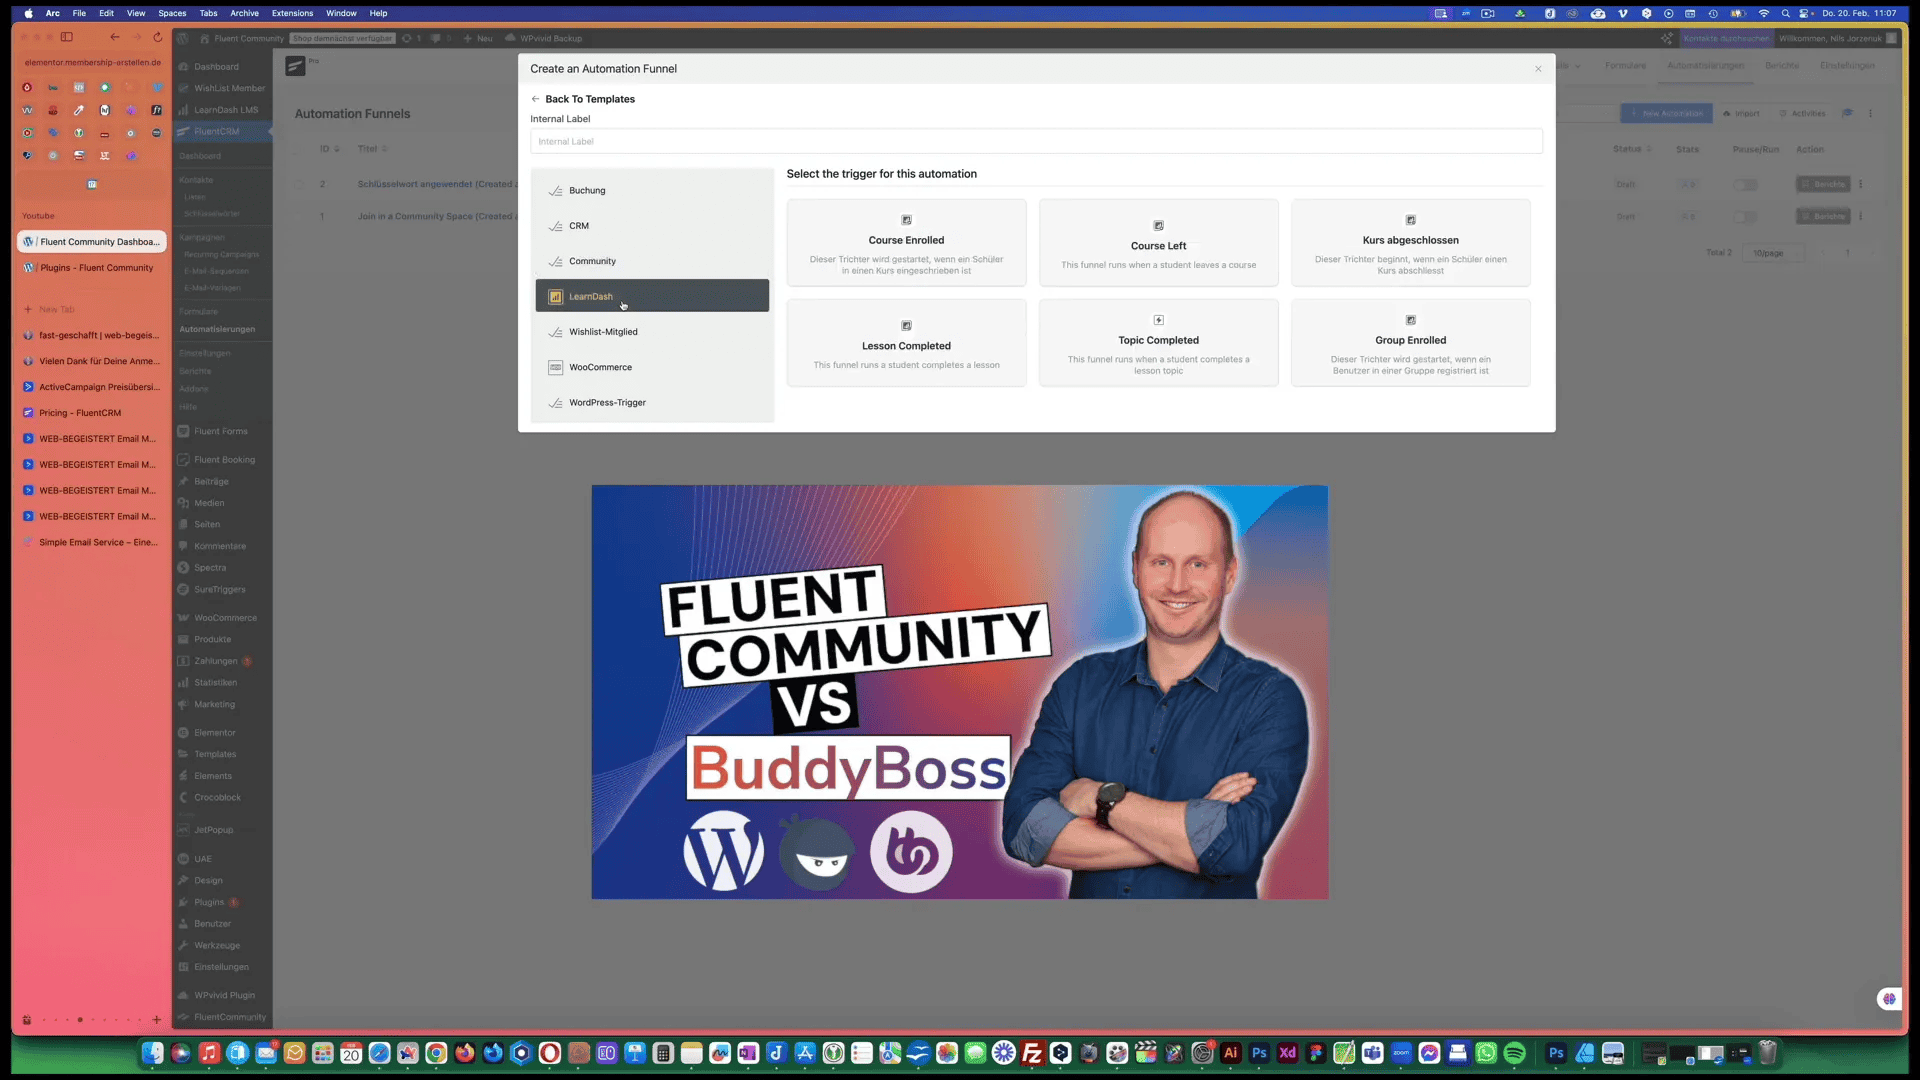Open the ActiveCampaign Preisübersicht tab
Screen dimensions: 1920x1080
pos(92,387)
